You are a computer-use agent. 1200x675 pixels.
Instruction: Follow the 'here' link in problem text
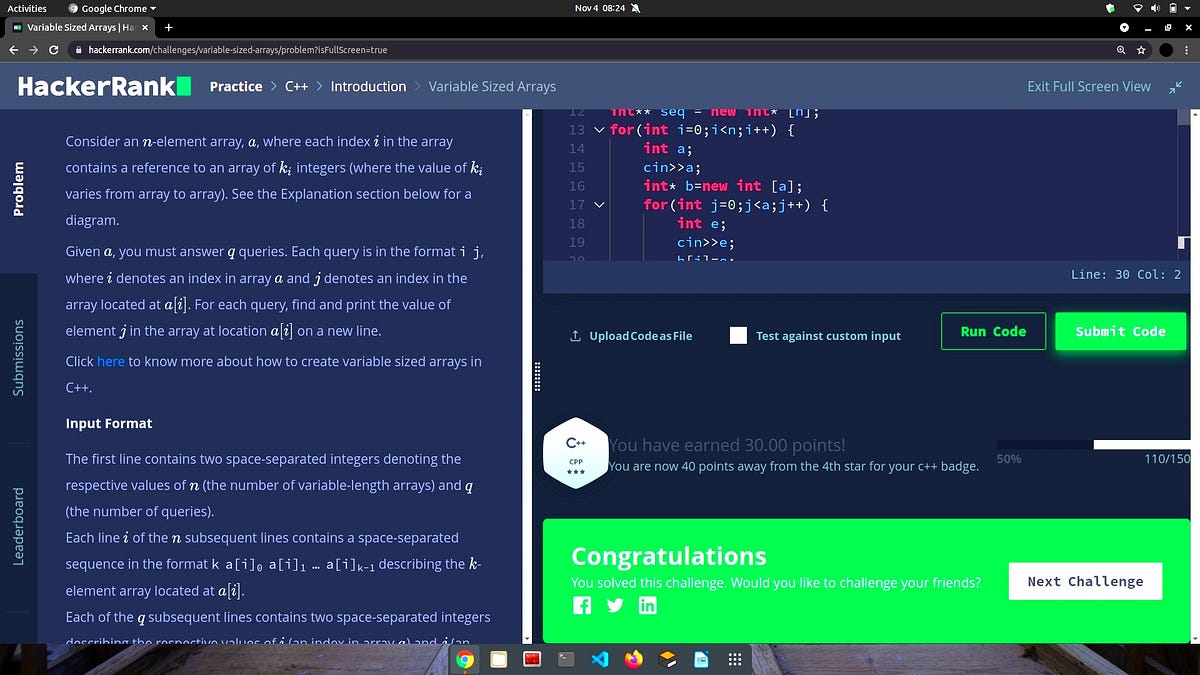[110, 361]
